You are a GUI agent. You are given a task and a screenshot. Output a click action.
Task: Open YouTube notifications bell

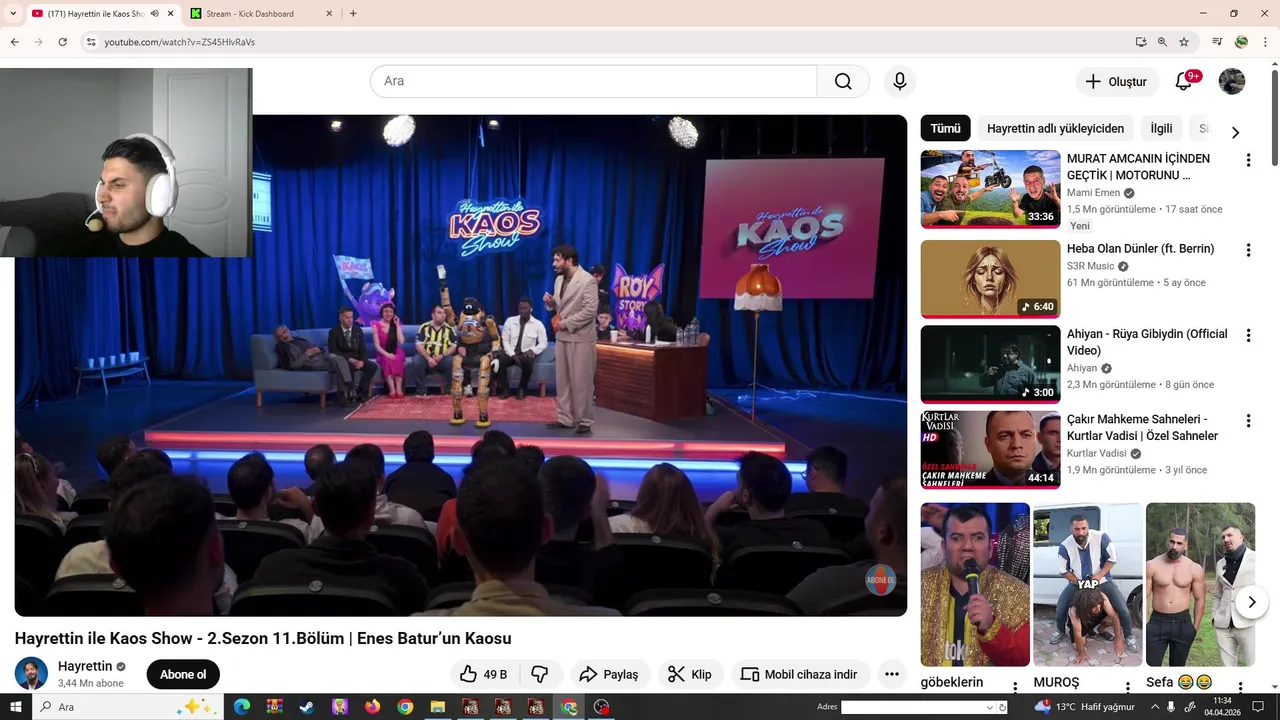[x=1184, y=81]
